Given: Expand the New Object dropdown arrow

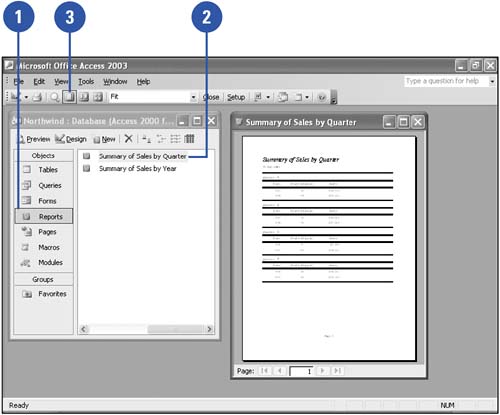Looking at the screenshot, I should tap(307, 97).
